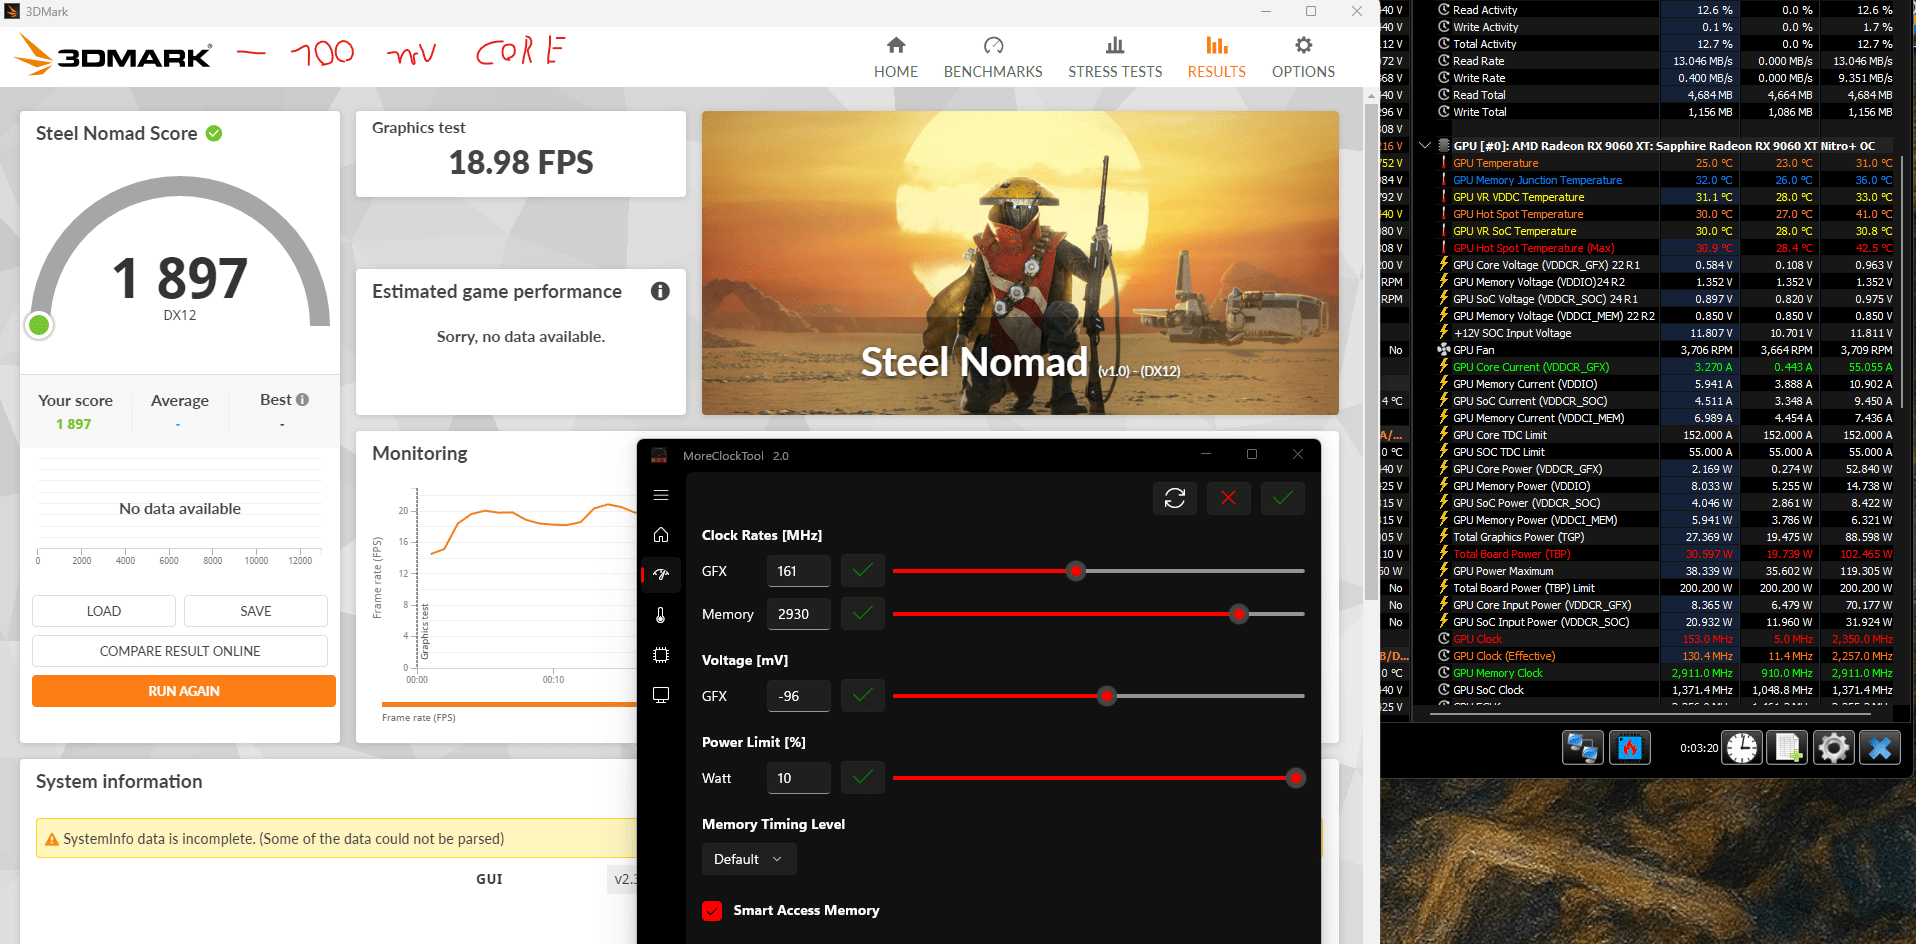
Task: Click the info icon next to Best
Action: [302, 400]
